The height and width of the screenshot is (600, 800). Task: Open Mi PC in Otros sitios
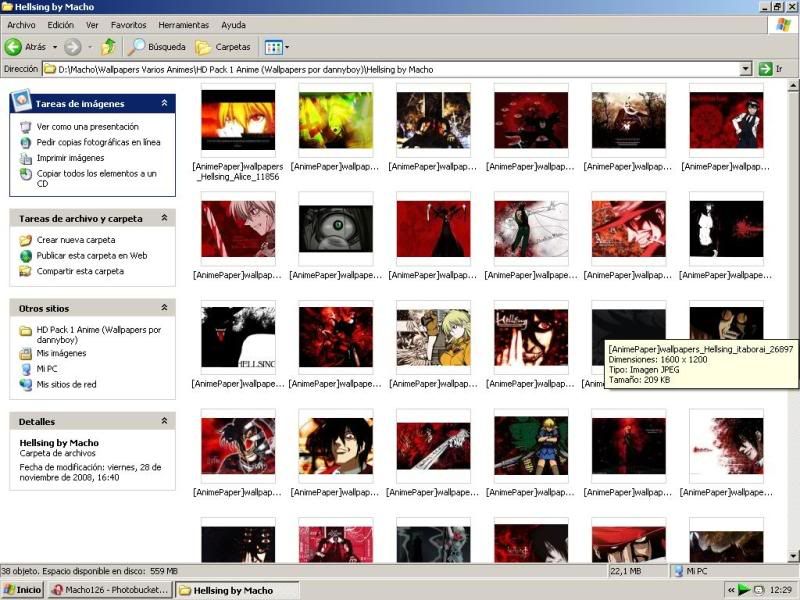point(47,369)
